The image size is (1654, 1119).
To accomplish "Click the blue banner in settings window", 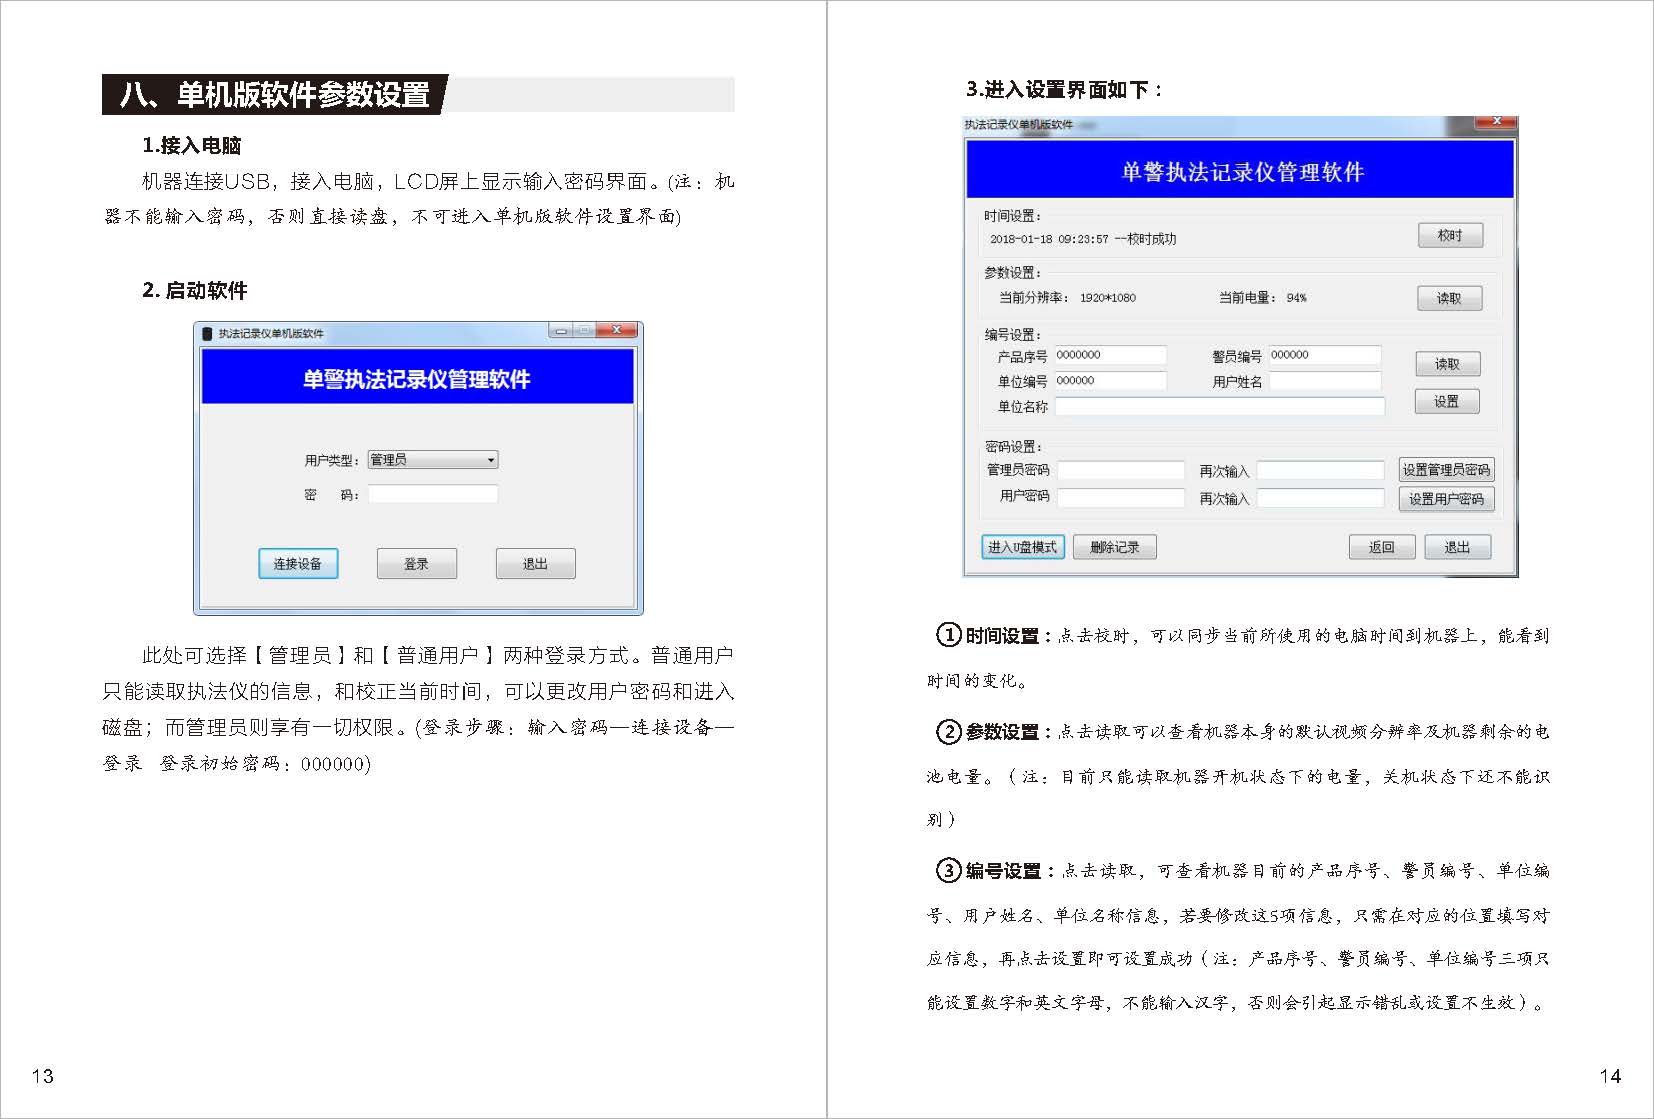I will (1240, 170).
